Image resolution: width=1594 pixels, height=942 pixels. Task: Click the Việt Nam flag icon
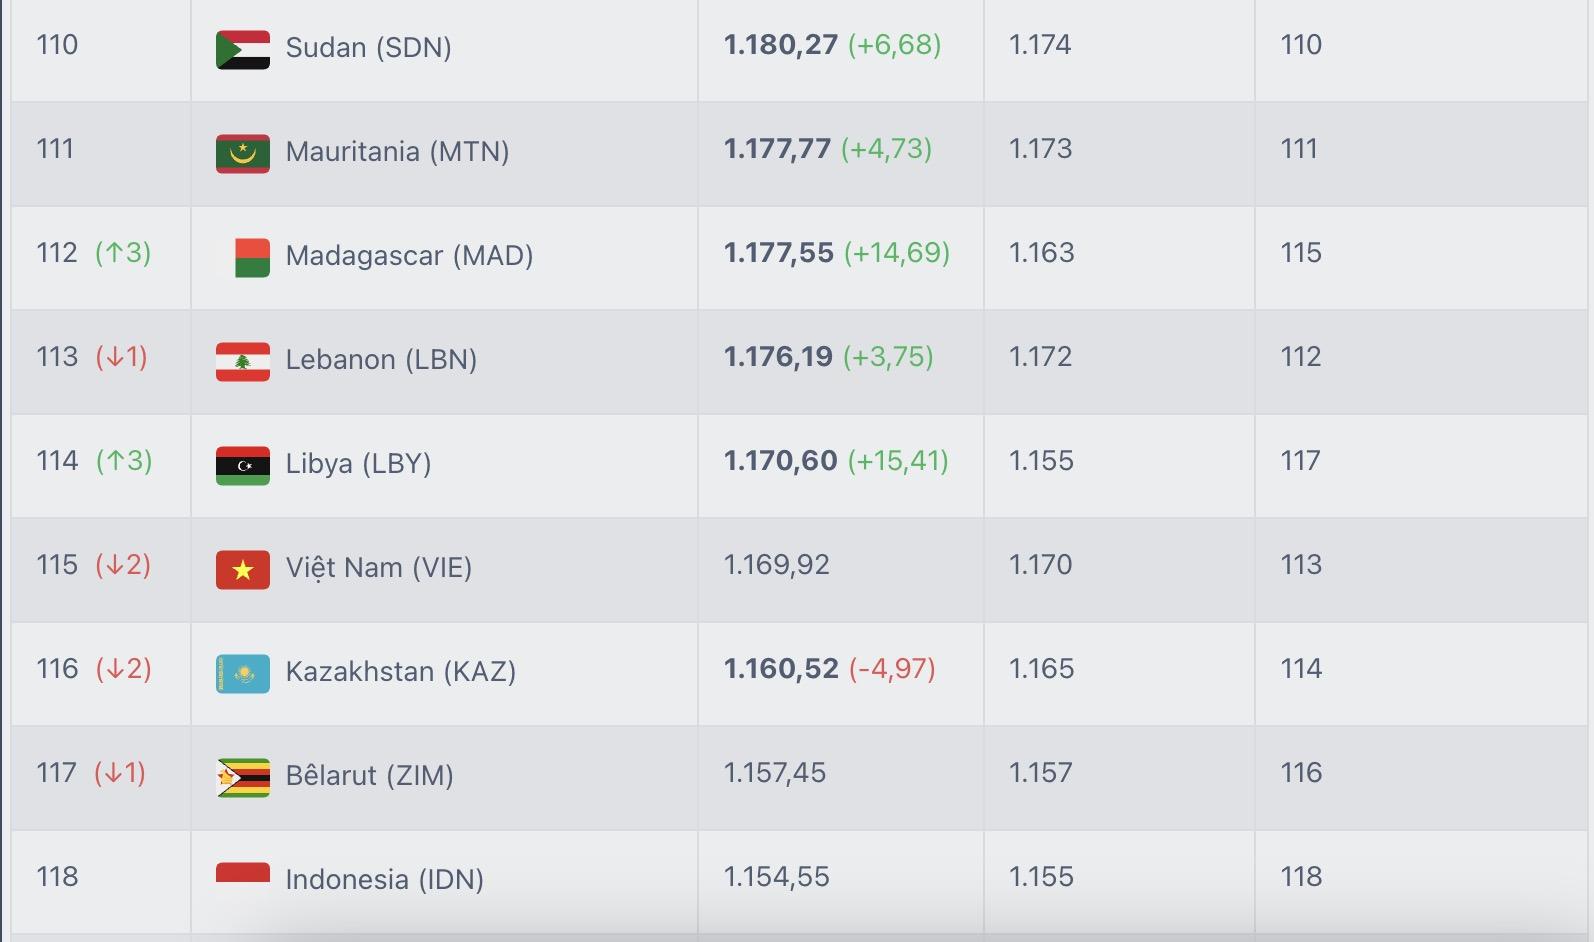(x=243, y=569)
